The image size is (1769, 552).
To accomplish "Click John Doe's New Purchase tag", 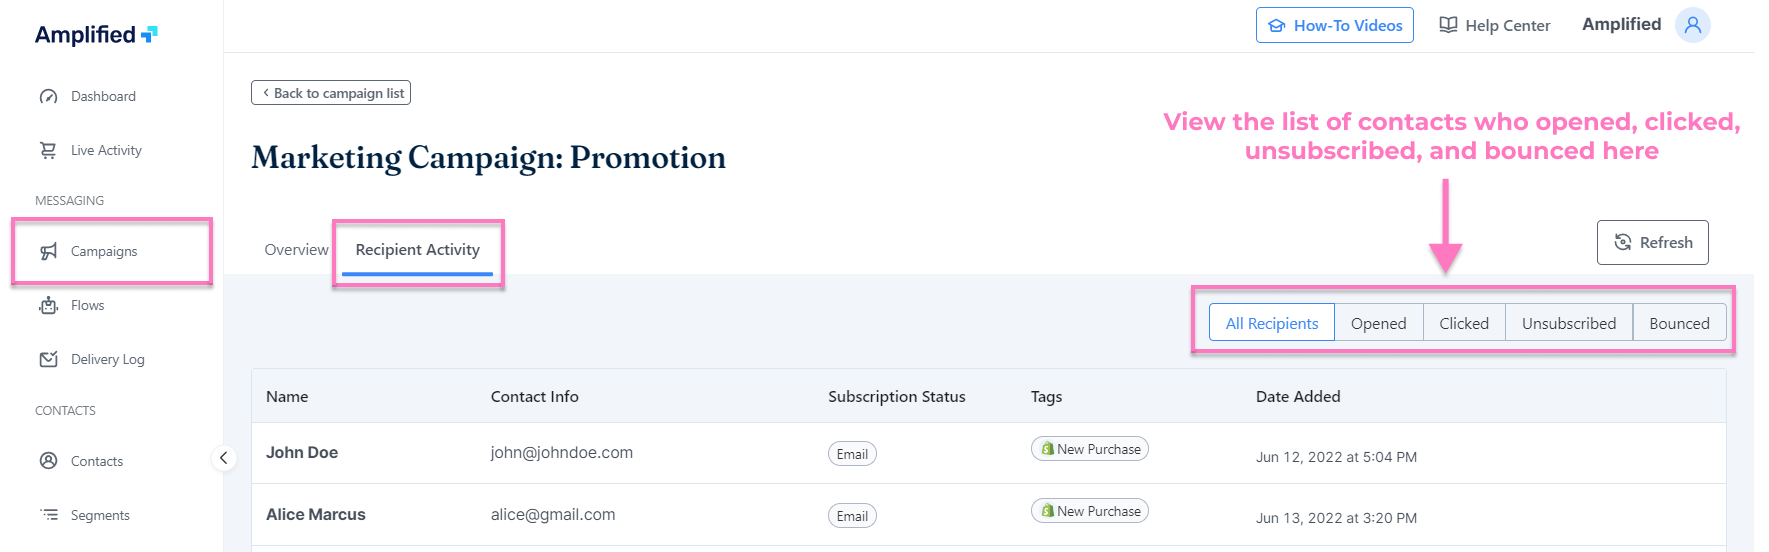I will [x=1089, y=449].
